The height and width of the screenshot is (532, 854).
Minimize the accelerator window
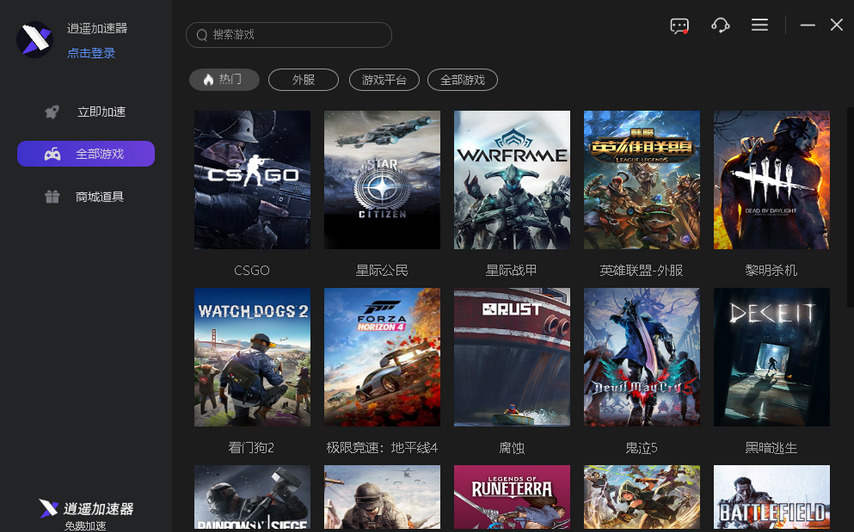(x=807, y=25)
